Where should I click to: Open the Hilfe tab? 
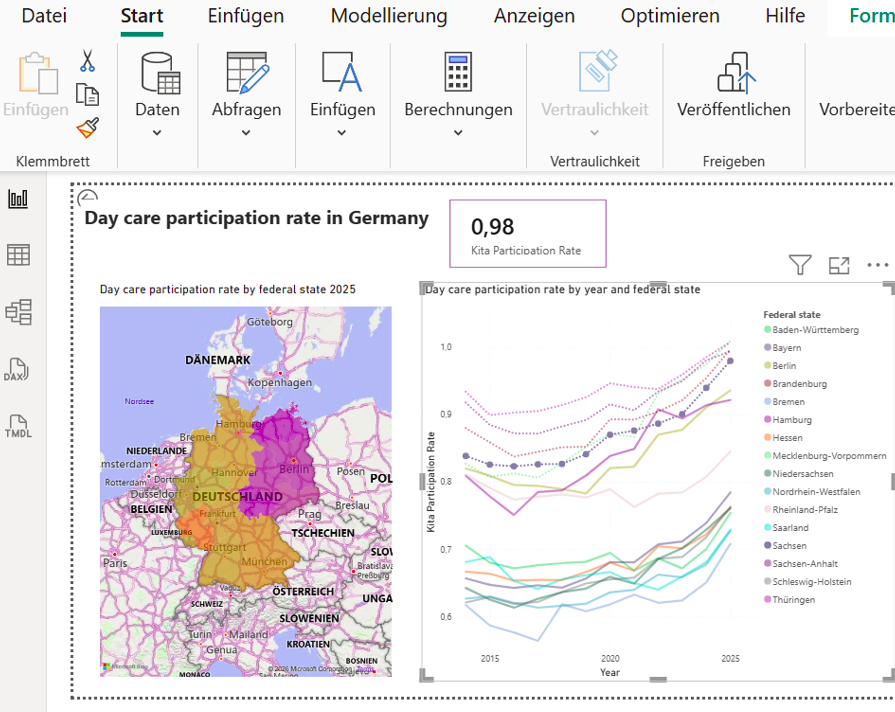coord(785,16)
